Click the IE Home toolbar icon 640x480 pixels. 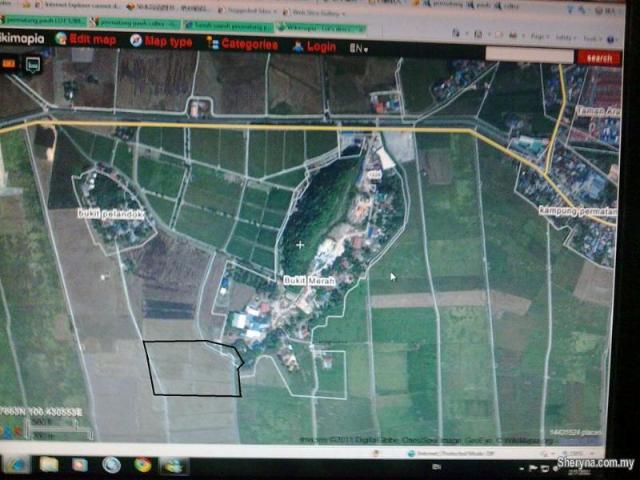click(456, 34)
